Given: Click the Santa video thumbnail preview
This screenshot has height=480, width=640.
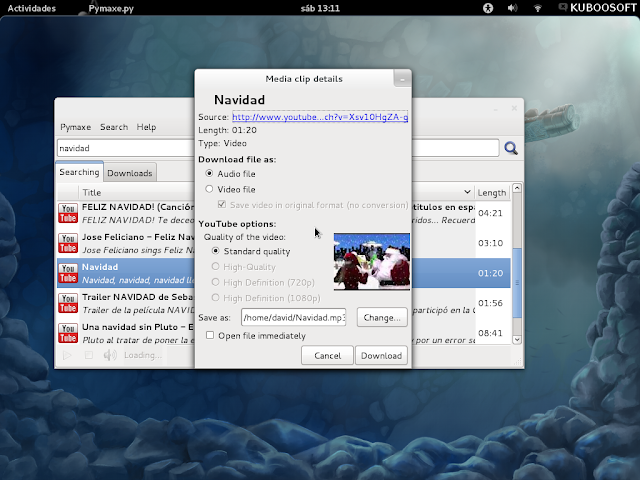Looking at the screenshot, I should pos(372,262).
